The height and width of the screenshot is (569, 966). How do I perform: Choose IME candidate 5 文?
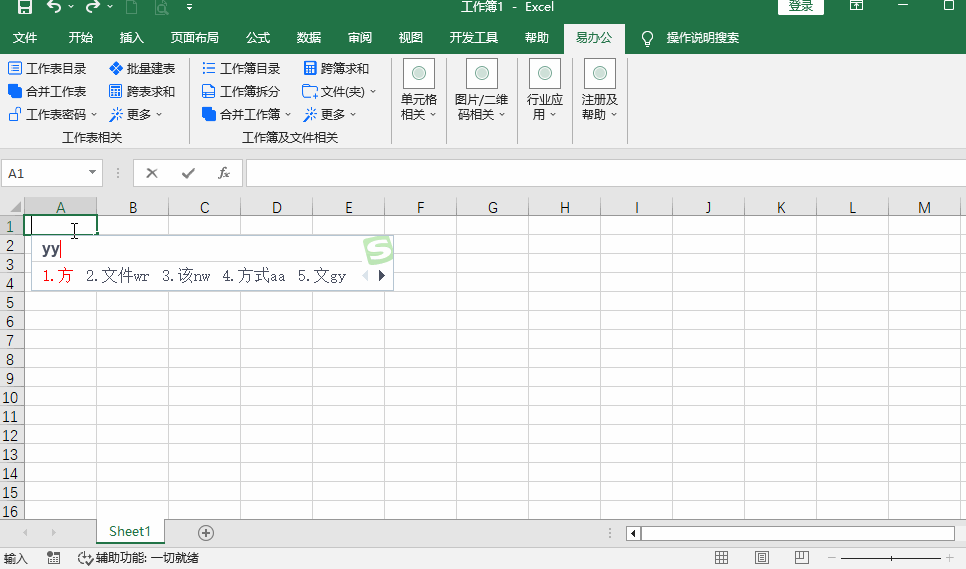click(322, 276)
